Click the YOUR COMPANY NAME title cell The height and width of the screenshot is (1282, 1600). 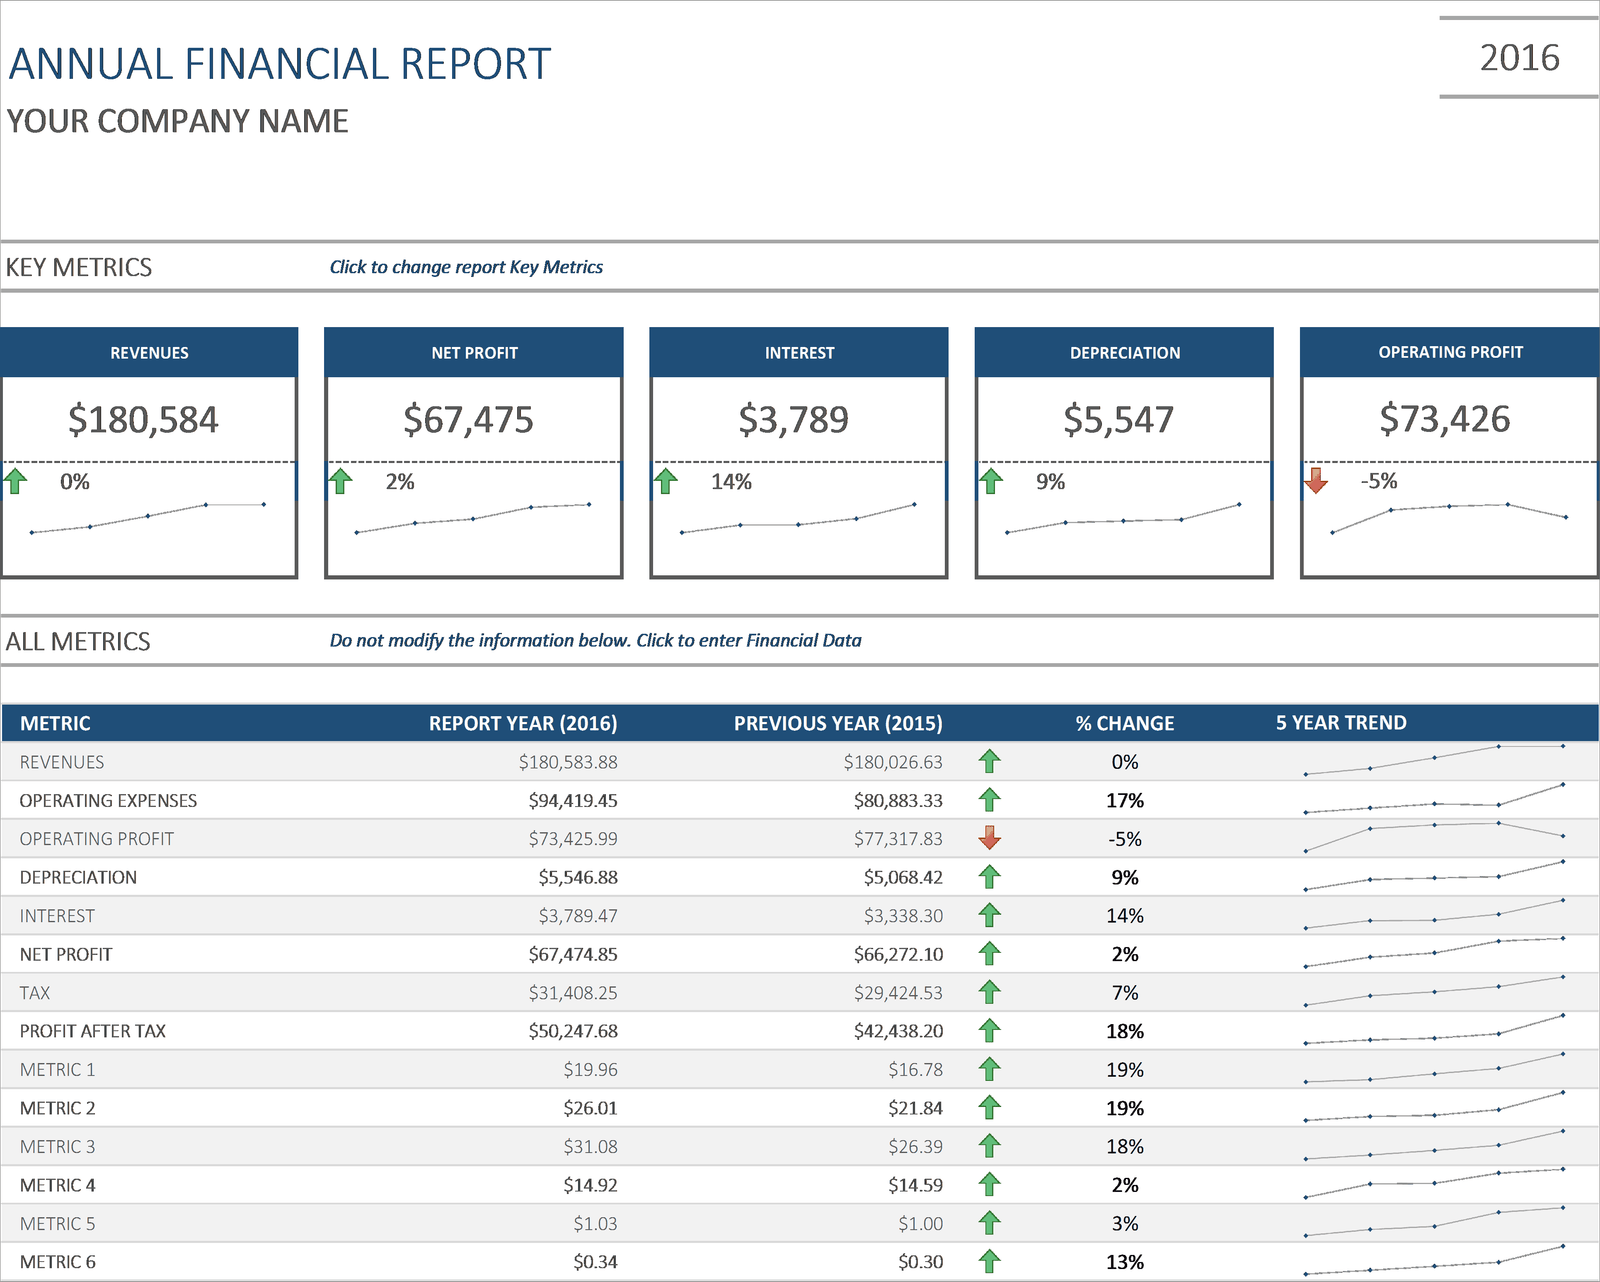[x=178, y=121]
